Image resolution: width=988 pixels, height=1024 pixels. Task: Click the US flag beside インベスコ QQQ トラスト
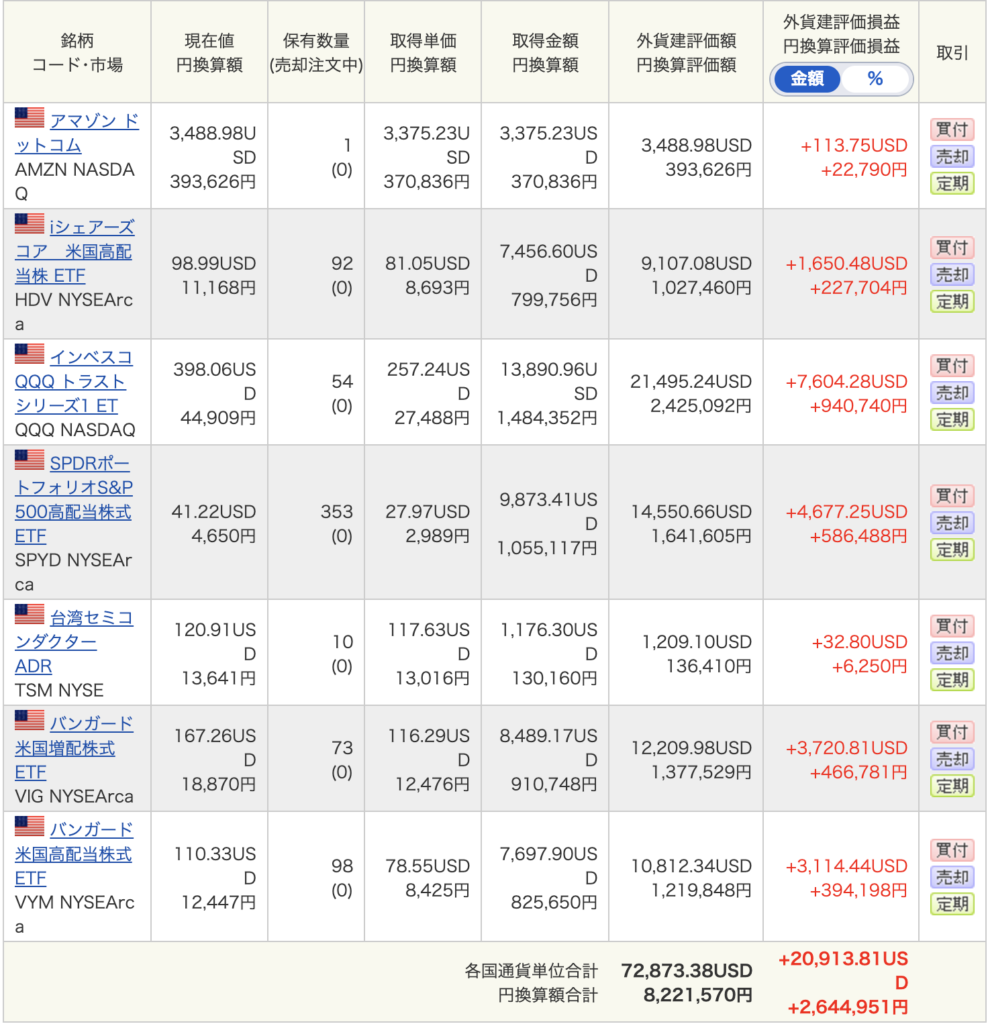pos(29,354)
